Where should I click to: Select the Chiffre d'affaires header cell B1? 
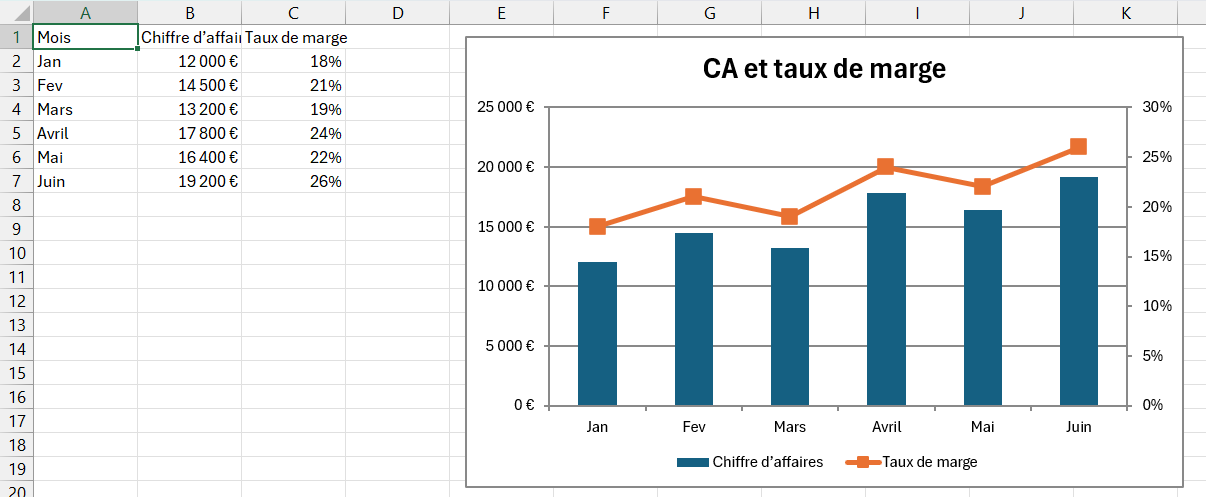190,37
